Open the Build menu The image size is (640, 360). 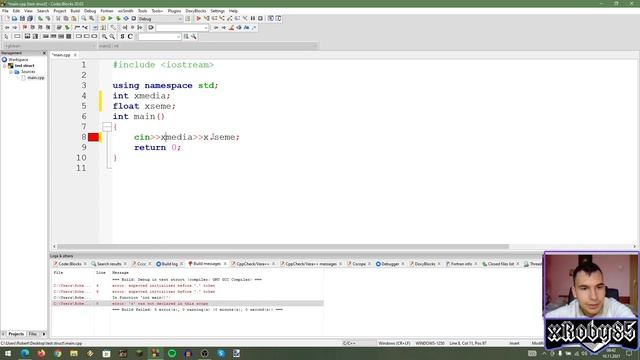tap(75, 11)
